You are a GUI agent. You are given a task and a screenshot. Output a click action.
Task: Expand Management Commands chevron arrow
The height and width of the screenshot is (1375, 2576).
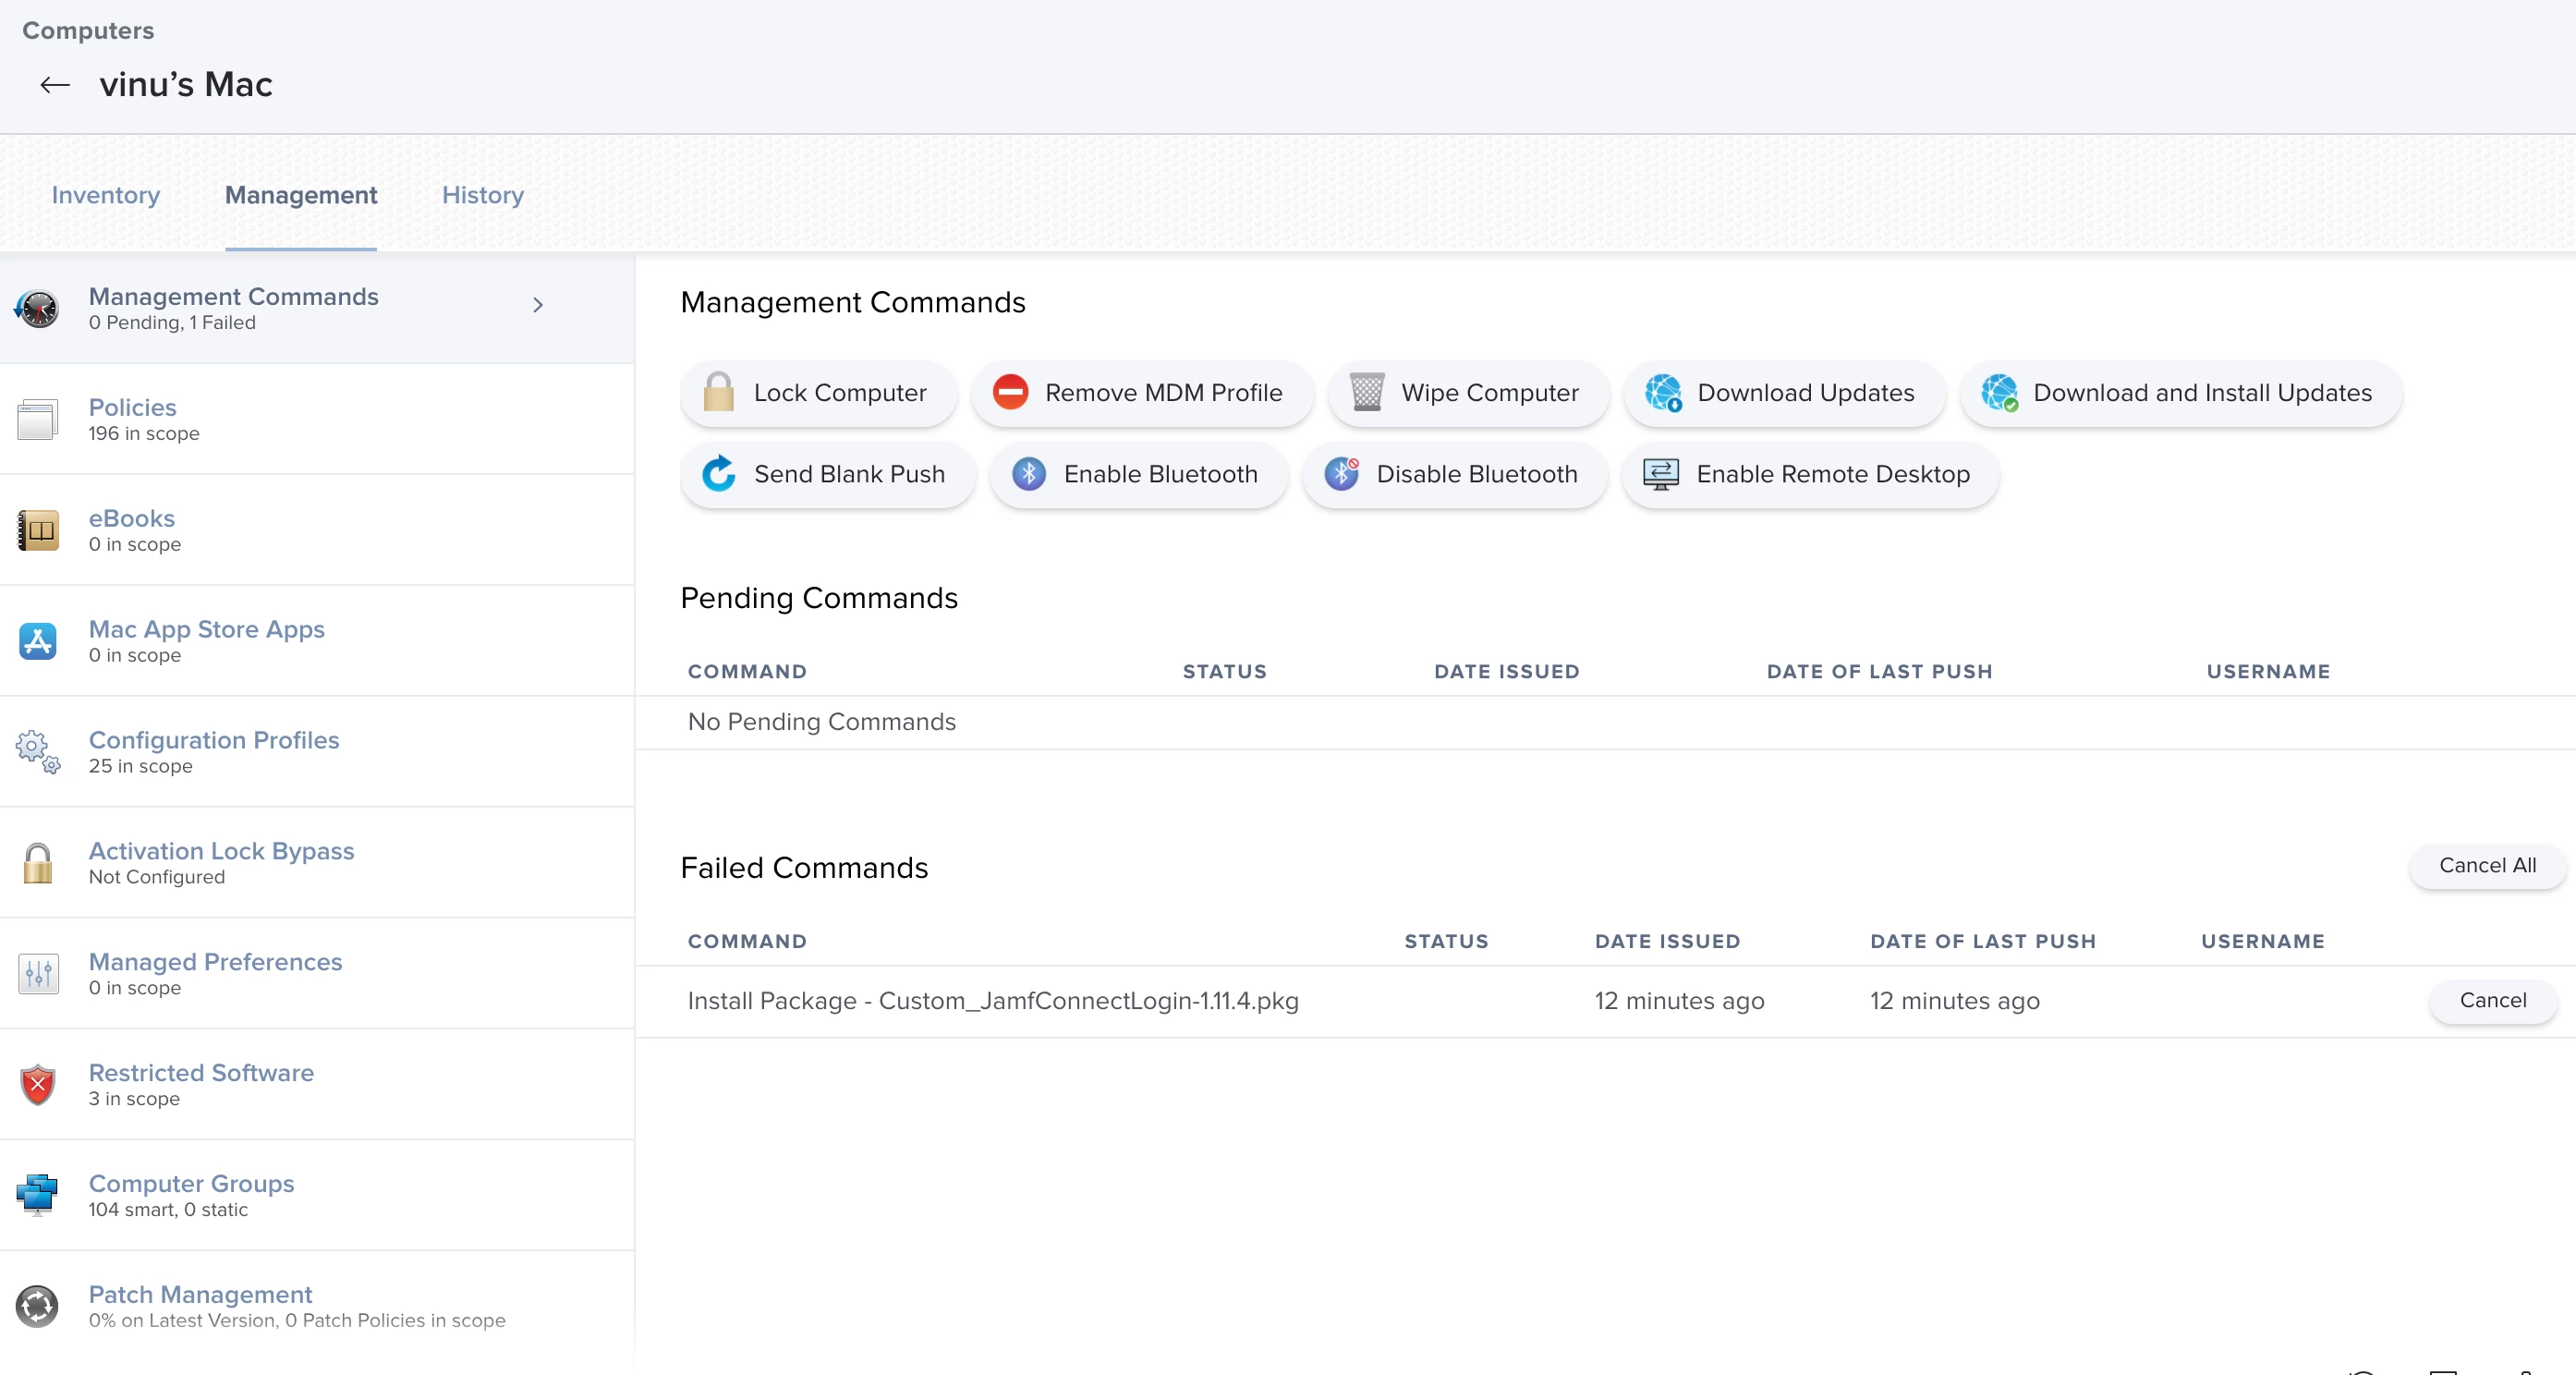(538, 305)
